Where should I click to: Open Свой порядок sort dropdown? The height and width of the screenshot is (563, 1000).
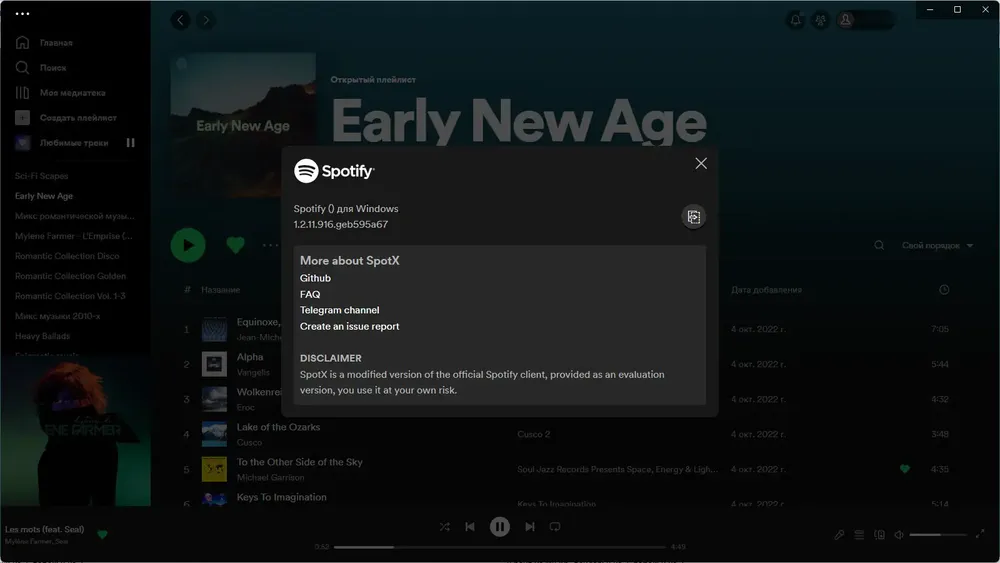click(x=937, y=245)
